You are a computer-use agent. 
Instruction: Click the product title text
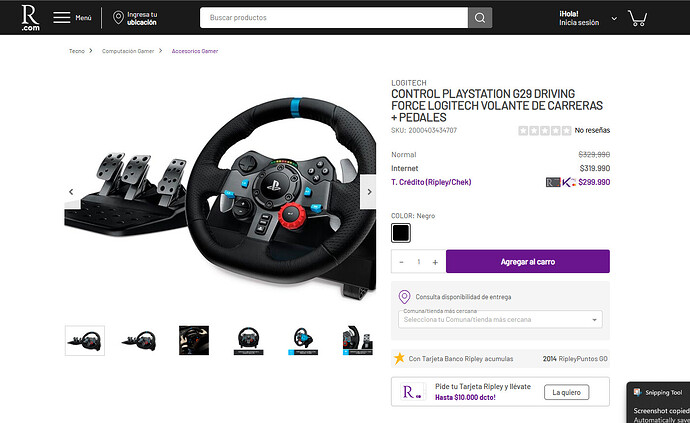497,106
